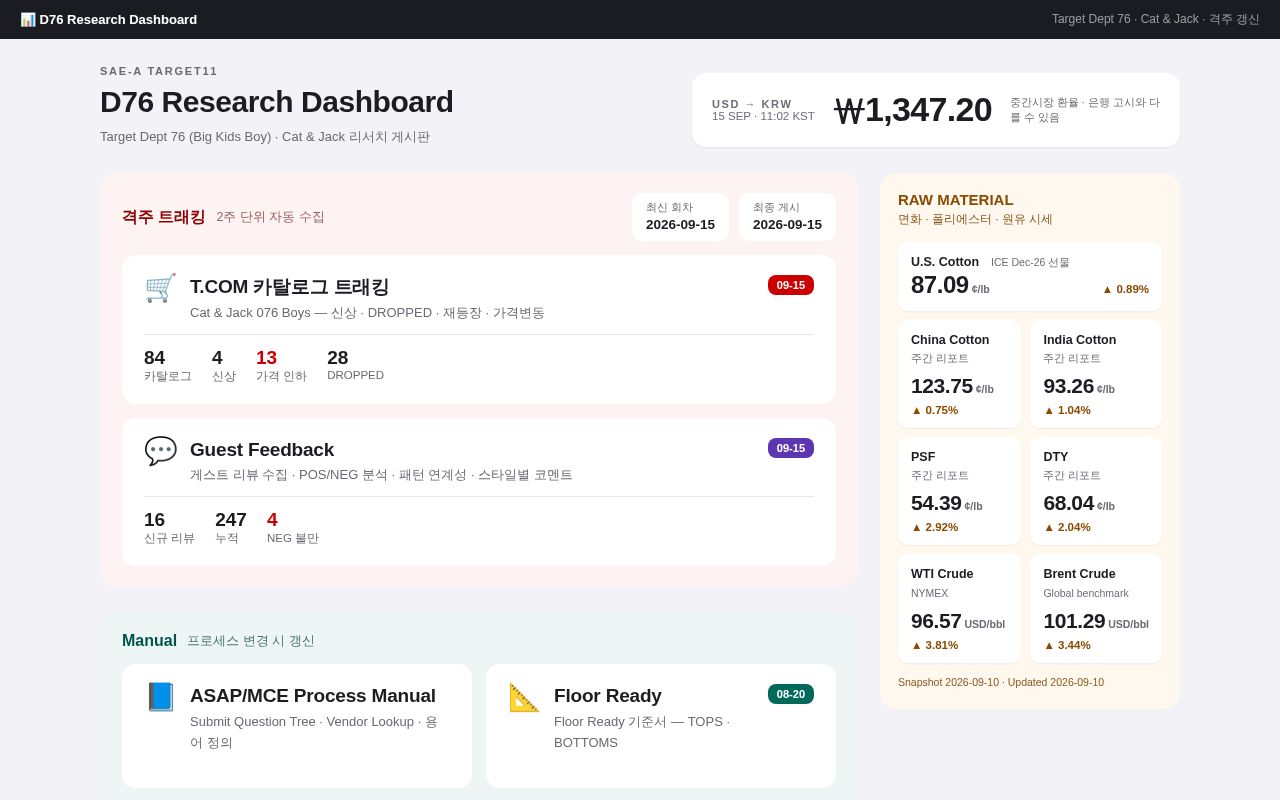The height and width of the screenshot is (800, 1280).
Task: Click the PSF ▲ 2.92% change
Action: (x=934, y=527)
